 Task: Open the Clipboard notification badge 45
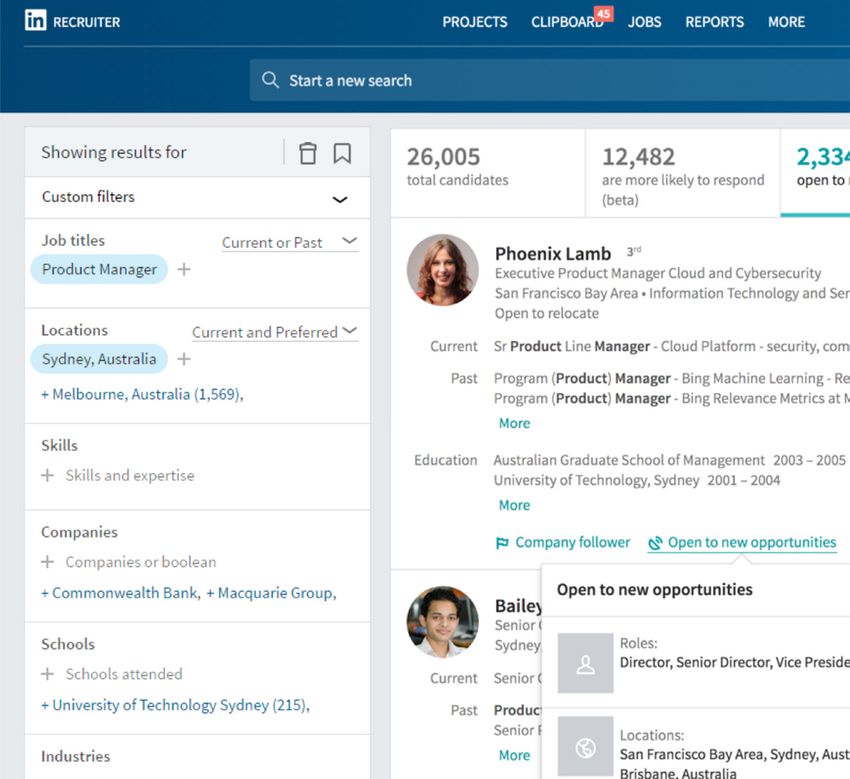pyautogui.click(x=603, y=14)
